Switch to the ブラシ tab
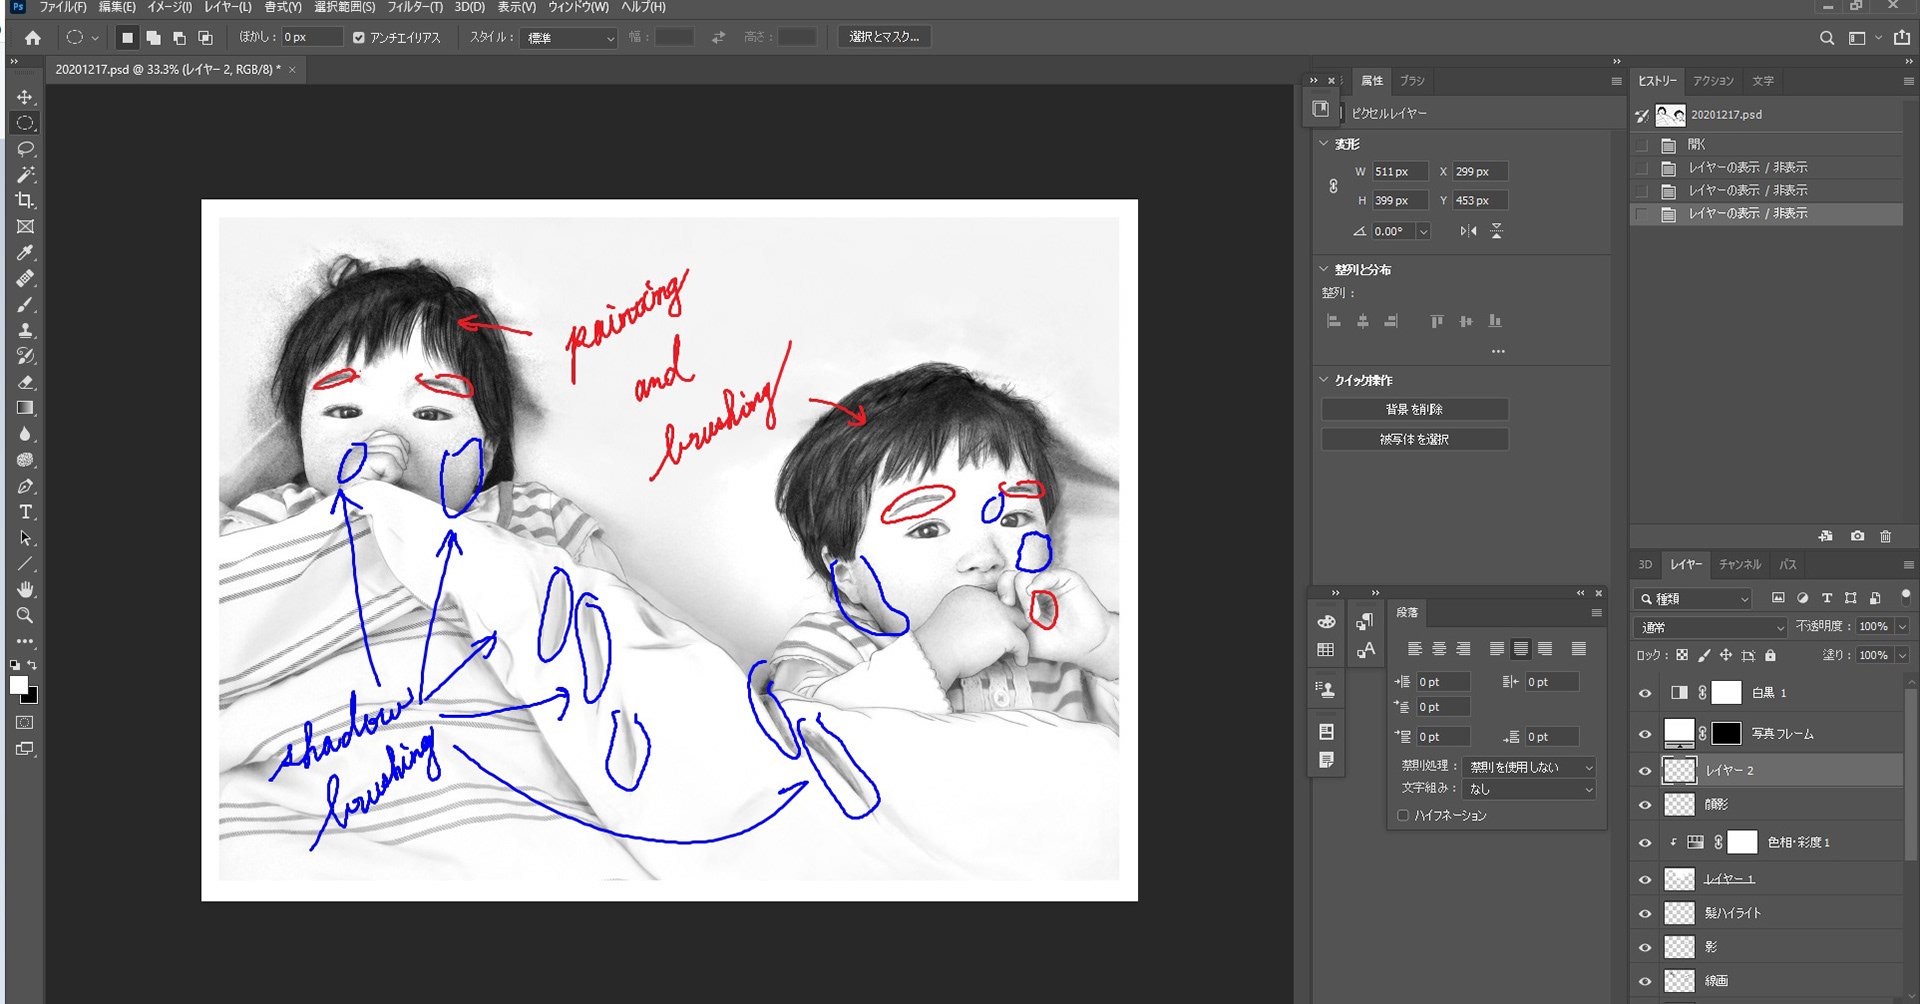1920x1004 pixels. 1412,81
